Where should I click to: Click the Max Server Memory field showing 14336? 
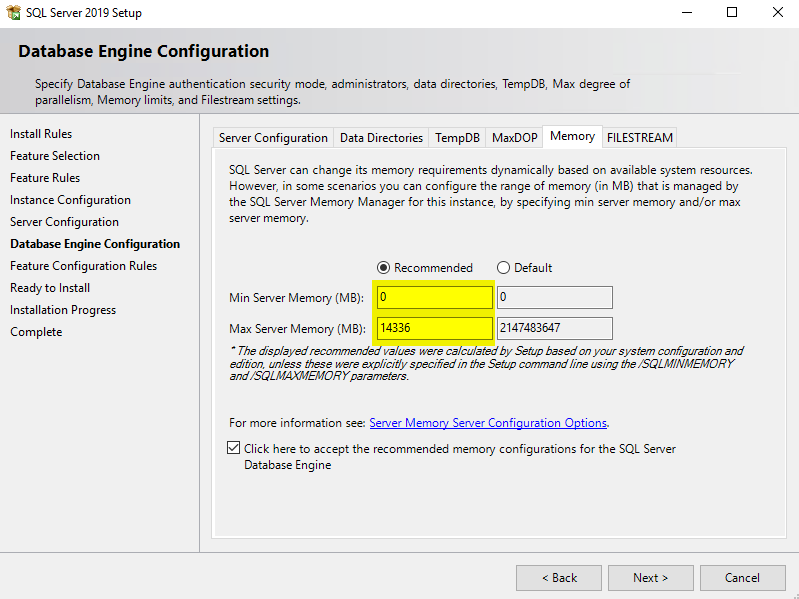[x=434, y=328]
